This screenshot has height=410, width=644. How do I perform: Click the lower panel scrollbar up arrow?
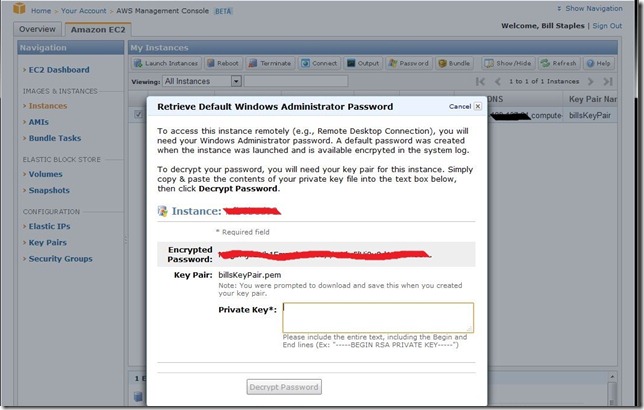click(x=612, y=377)
